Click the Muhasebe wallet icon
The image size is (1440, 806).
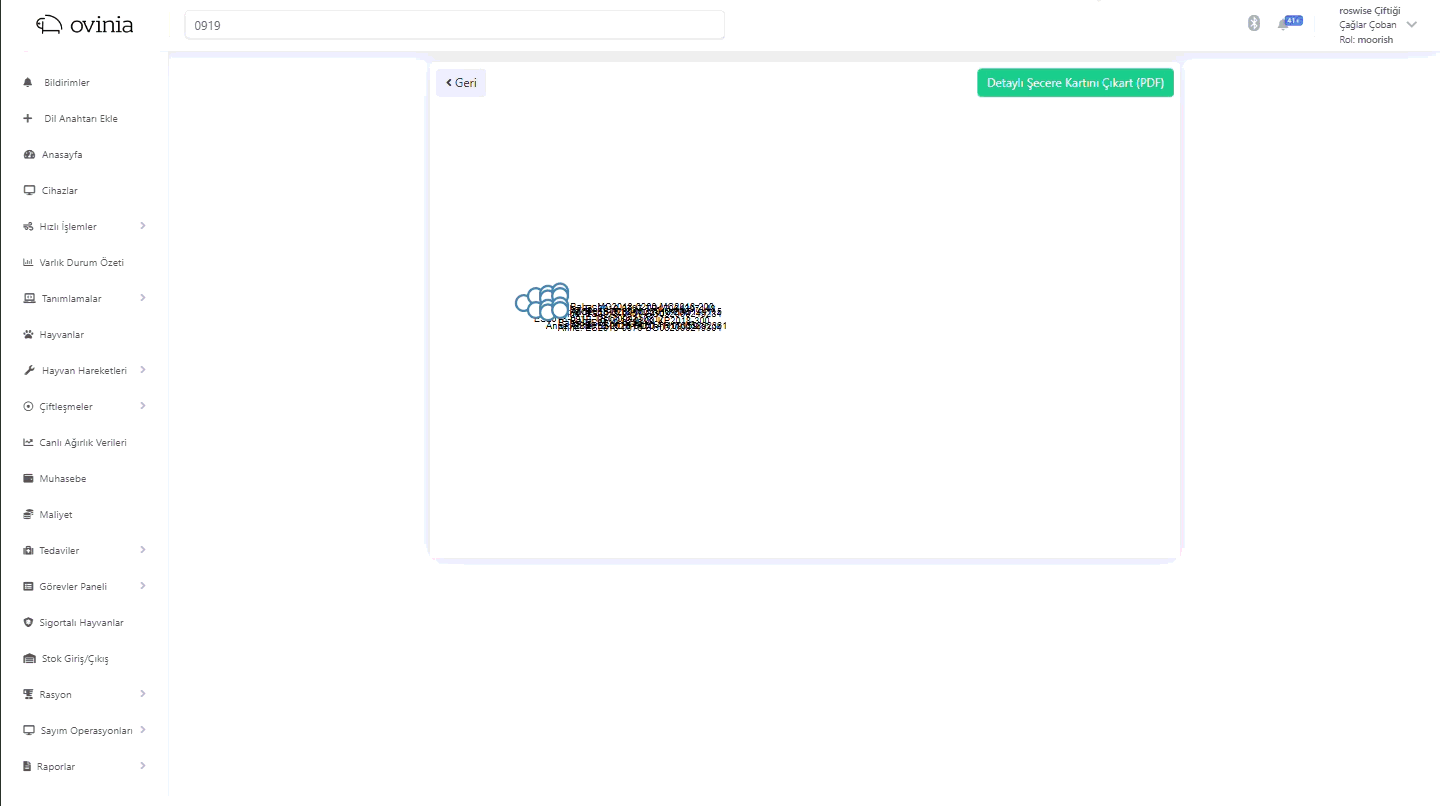pyautogui.click(x=28, y=479)
